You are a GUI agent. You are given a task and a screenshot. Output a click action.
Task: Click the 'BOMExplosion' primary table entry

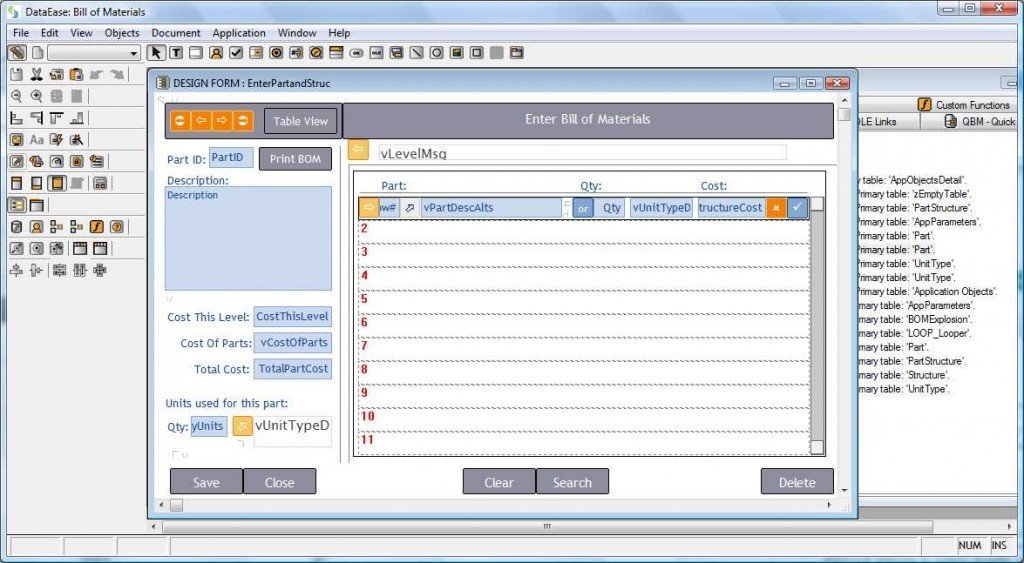[x=915, y=319]
